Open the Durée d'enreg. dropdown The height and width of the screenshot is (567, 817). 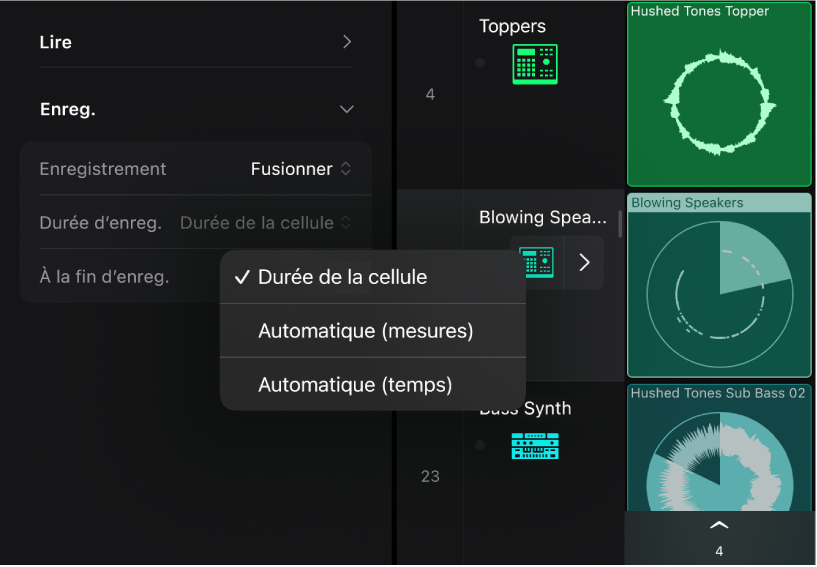click(265, 223)
